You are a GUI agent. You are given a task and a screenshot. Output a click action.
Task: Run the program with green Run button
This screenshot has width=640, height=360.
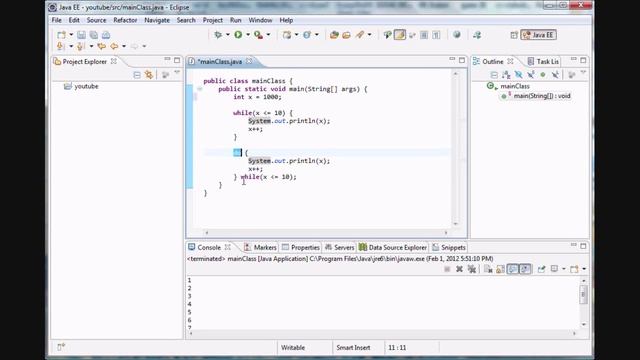coord(238,35)
